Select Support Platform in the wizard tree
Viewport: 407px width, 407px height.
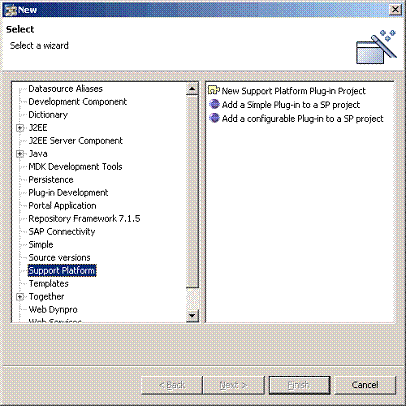pos(62,270)
